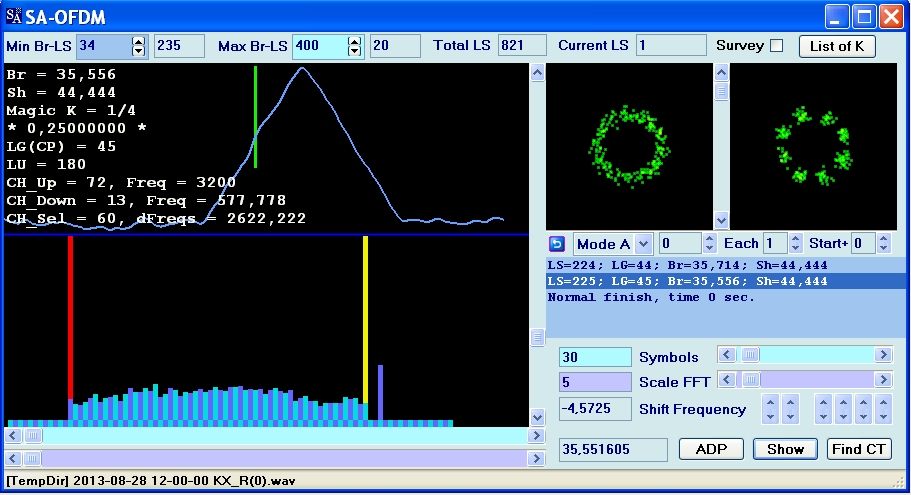Click the Symbols value field showing 30
The height and width of the screenshot is (495, 911).
click(x=595, y=357)
